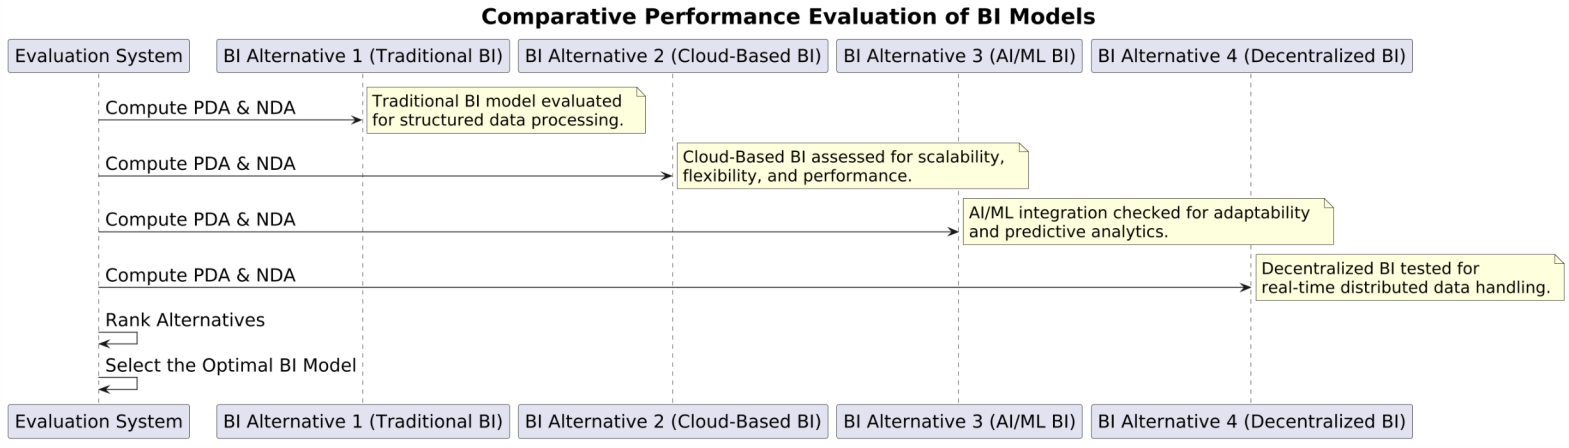This screenshot has height=448, width=1569.
Task: Click the bottom Evaluation System participant box
Action: 98,422
